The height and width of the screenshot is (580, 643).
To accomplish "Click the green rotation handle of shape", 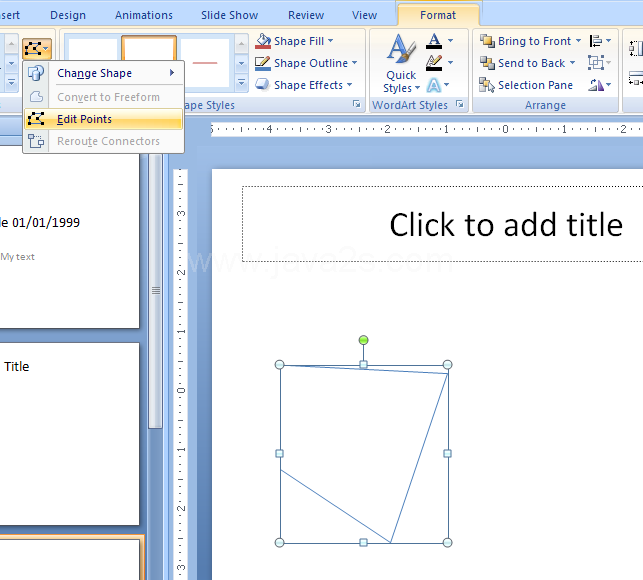I will (363, 340).
